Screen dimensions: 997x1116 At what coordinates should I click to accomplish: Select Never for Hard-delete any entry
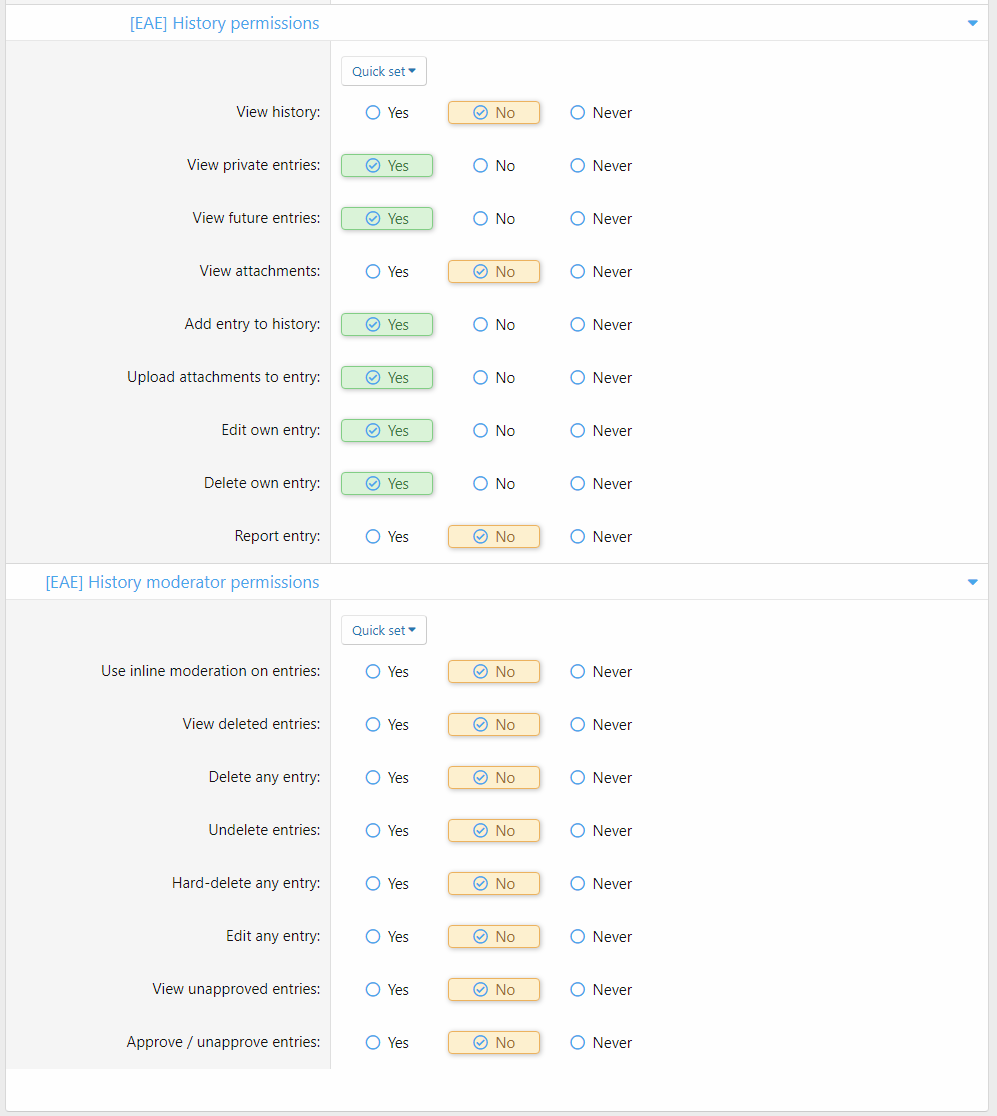point(578,884)
